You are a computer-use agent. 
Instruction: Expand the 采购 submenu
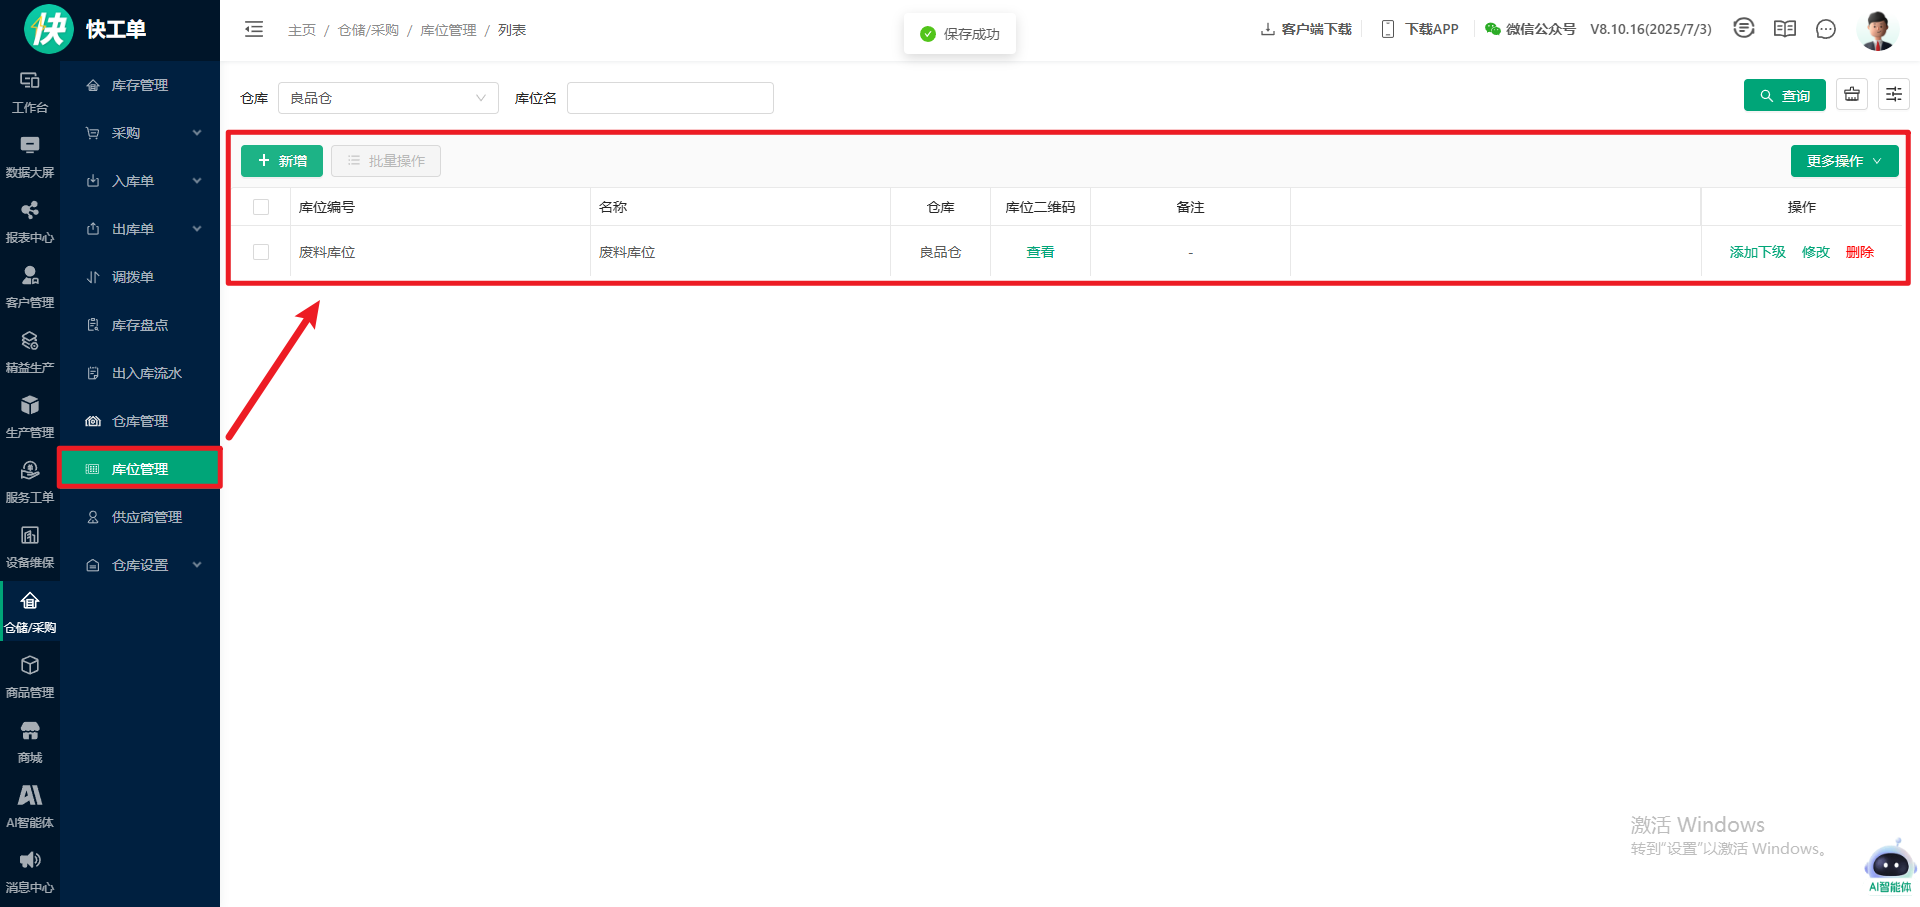140,133
